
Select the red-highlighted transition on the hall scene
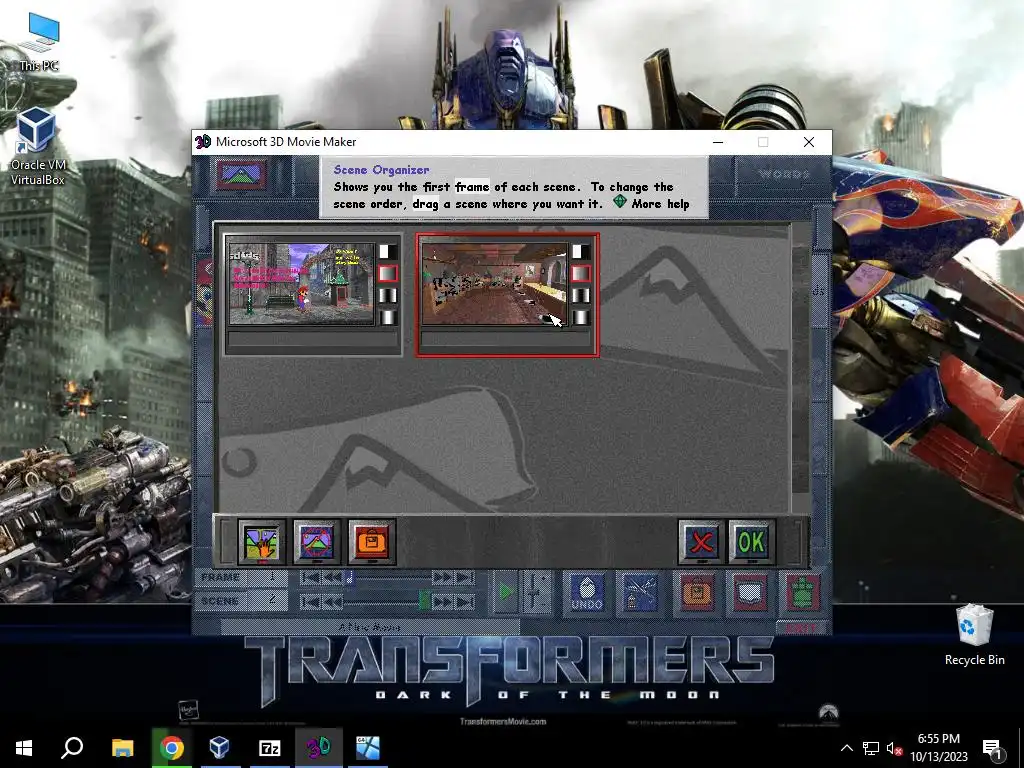(x=581, y=274)
